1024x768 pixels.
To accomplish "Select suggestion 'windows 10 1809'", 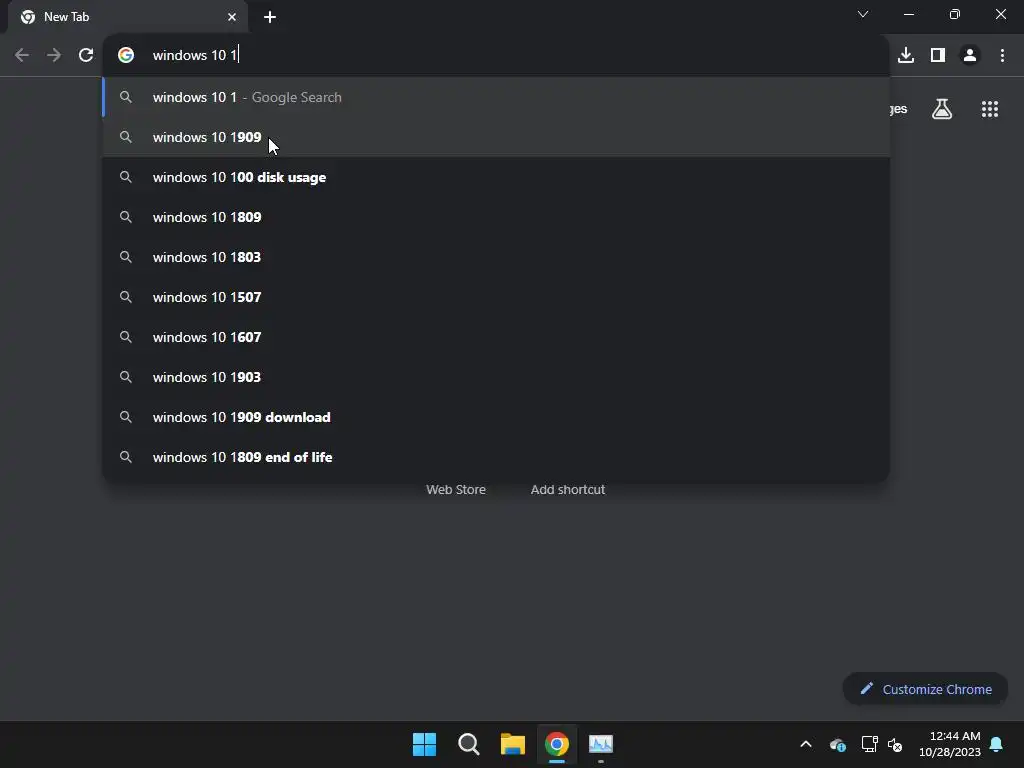I will [496, 217].
